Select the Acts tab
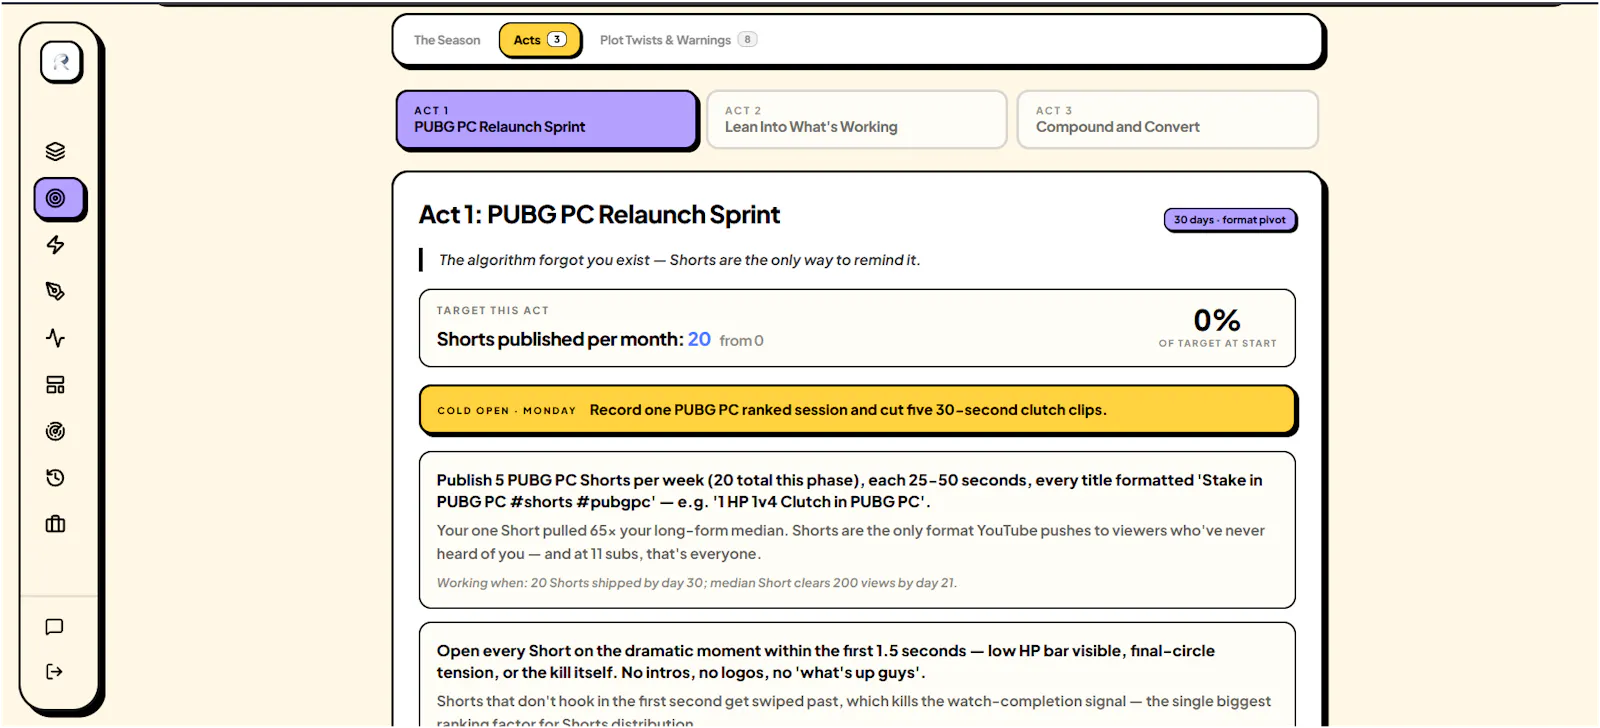The height and width of the screenshot is (728, 1600). [x=540, y=40]
